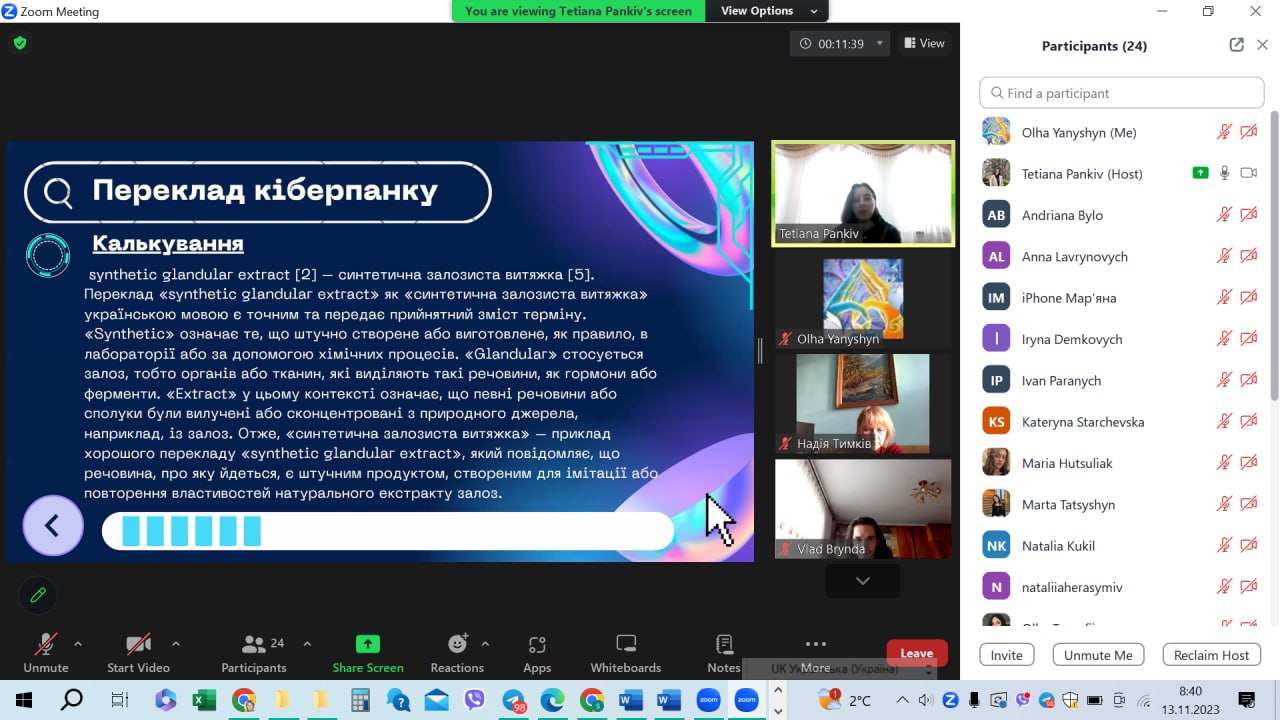Viewport: 1280px width, 720px height.
Task: Toggle the Participants panel button
Action: (x=254, y=653)
